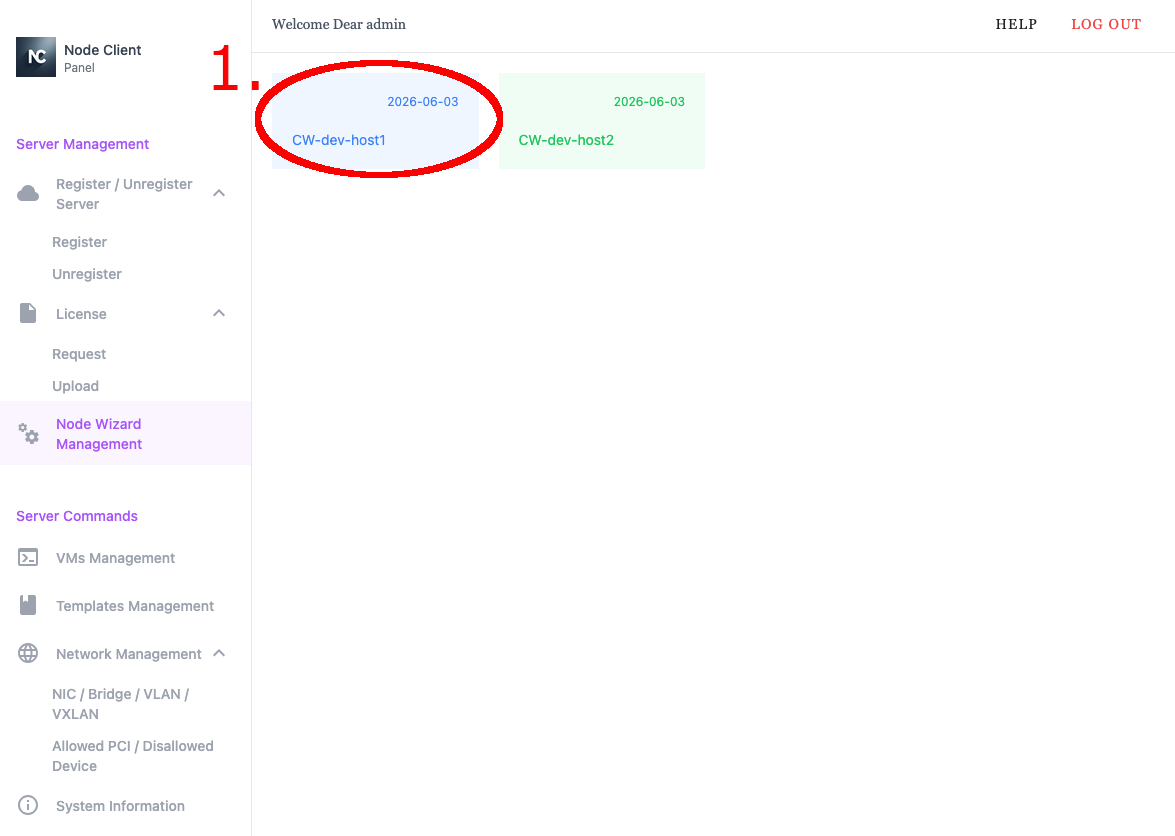Select the CW-dev-host2 node card
This screenshot has width=1175, height=836.
(602, 121)
